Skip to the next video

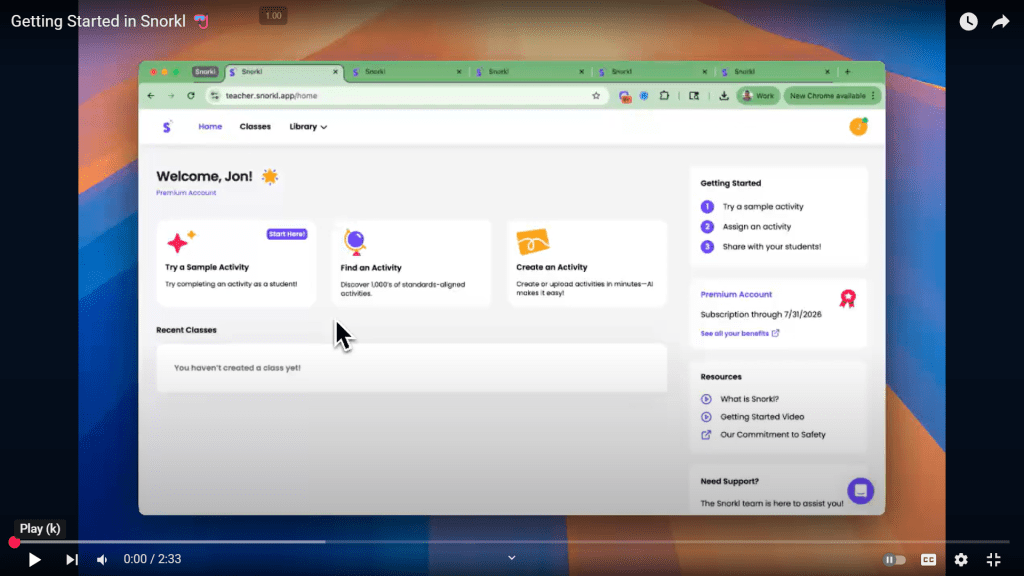[x=71, y=560]
